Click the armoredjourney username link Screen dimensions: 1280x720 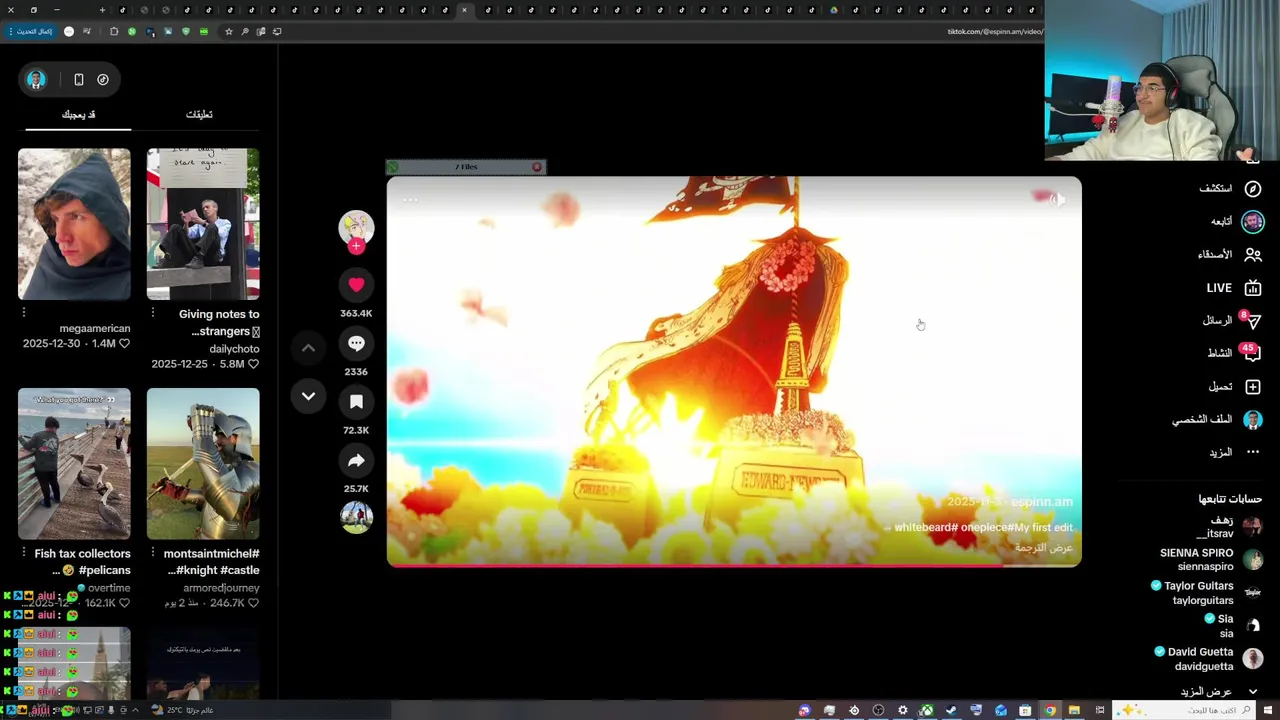point(221,588)
